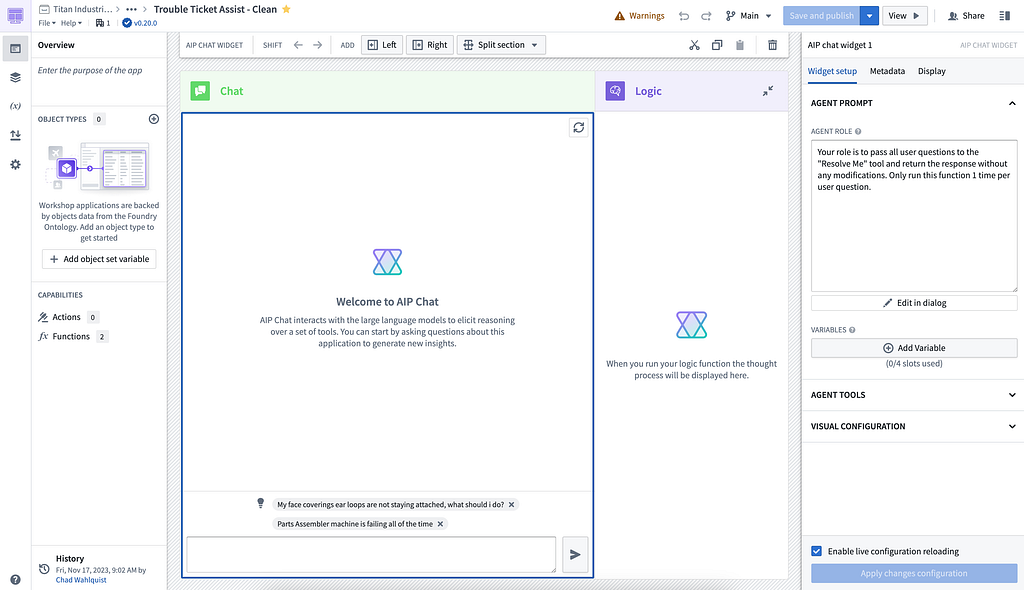Screen dimensions: 1024x590
Task: Open the Settings gear sidebar icon
Action: pyautogui.click(x=15, y=164)
